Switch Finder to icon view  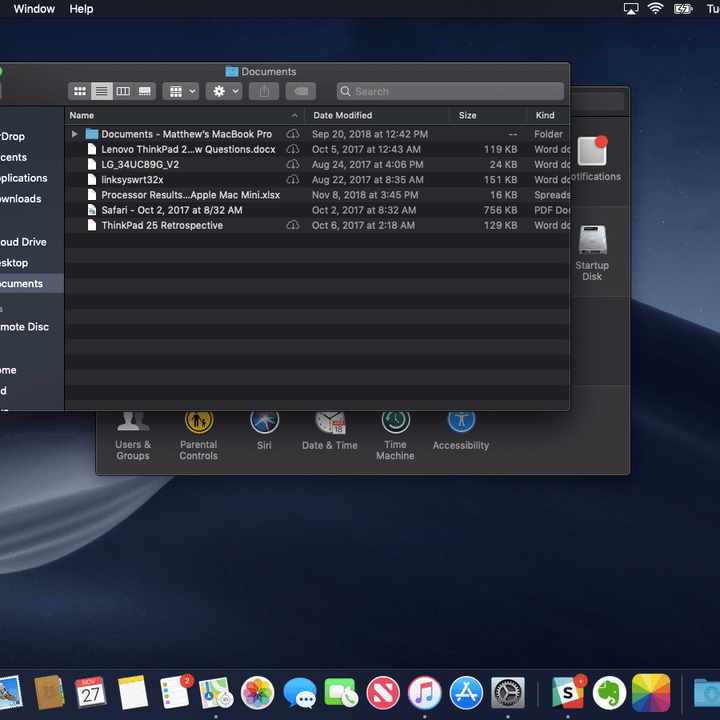80,91
